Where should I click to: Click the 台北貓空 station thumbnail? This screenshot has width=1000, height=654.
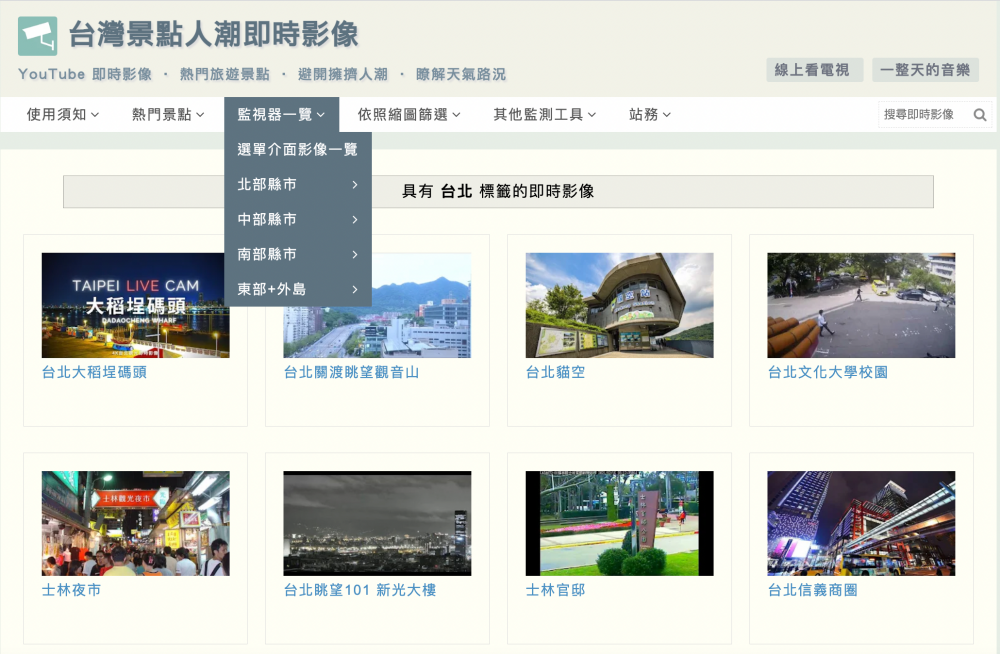coord(619,305)
